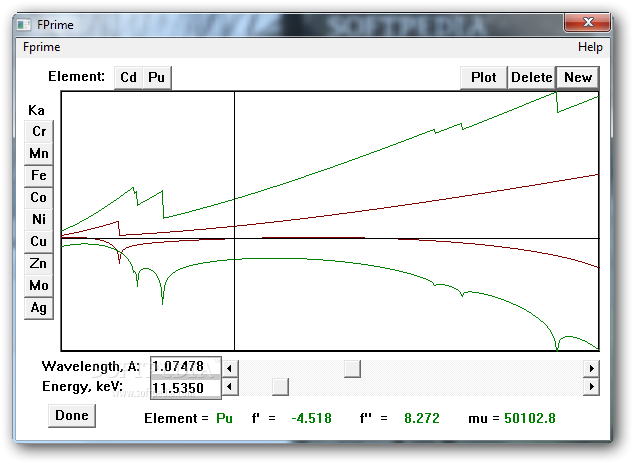The image size is (634, 464).
Task: Select the Pu element button
Action: [157, 77]
